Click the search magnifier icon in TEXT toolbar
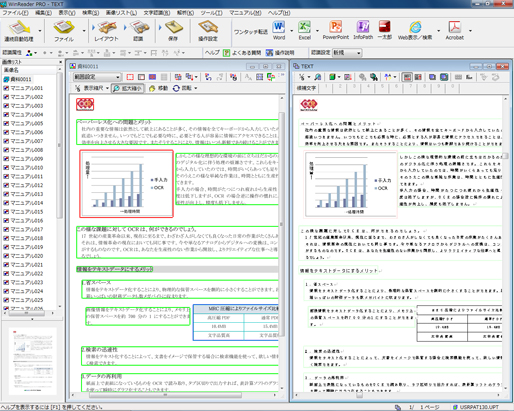This screenshot has height=411, width=514. [318, 77]
